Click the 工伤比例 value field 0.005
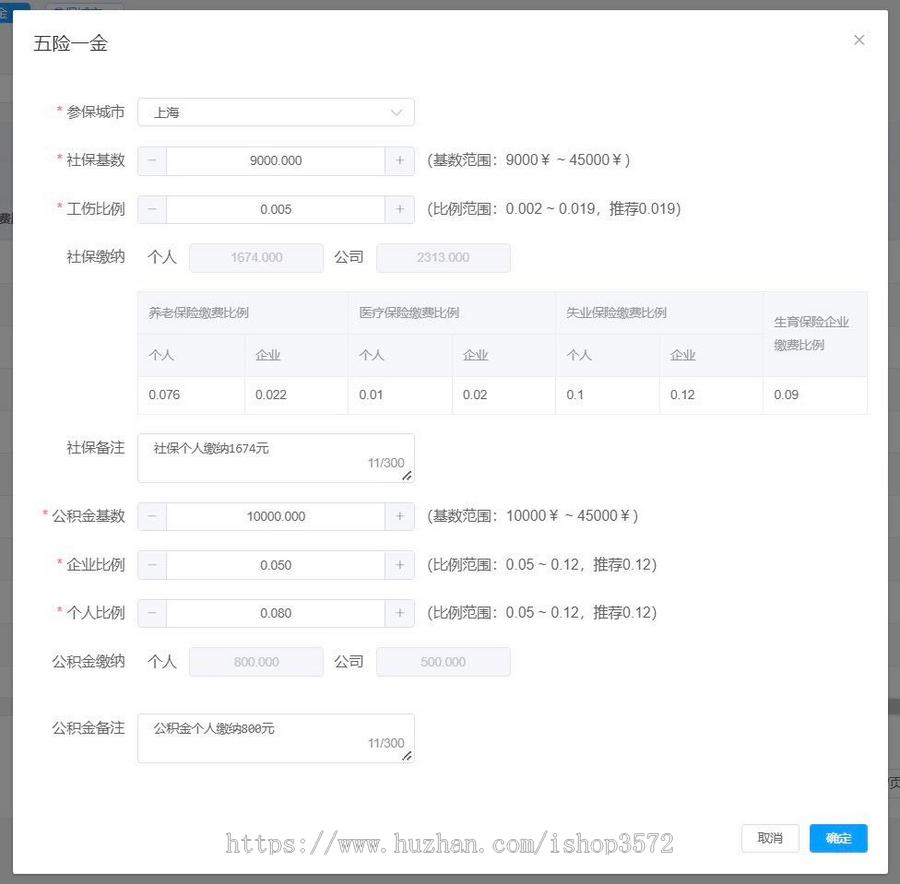900x884 pixels. [x=276, y=209]
